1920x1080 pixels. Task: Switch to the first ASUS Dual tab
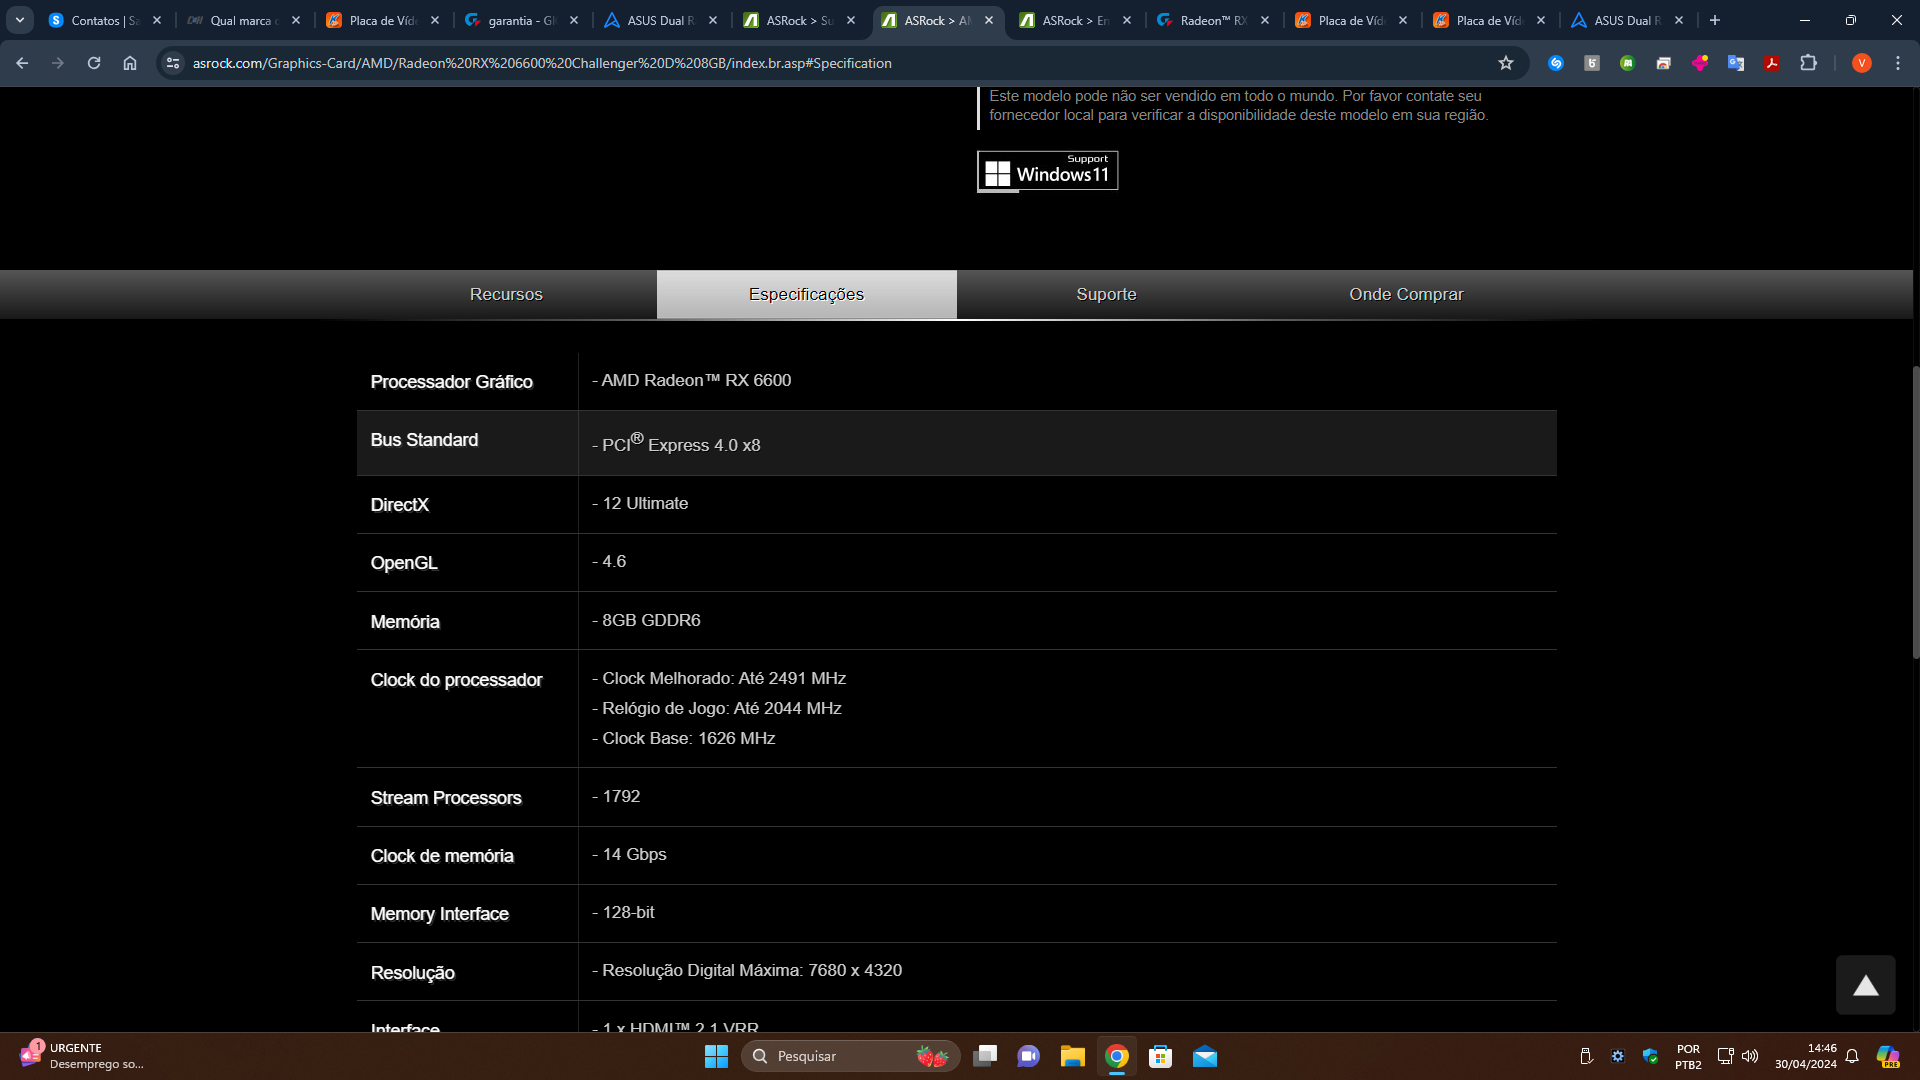(660, 20)
